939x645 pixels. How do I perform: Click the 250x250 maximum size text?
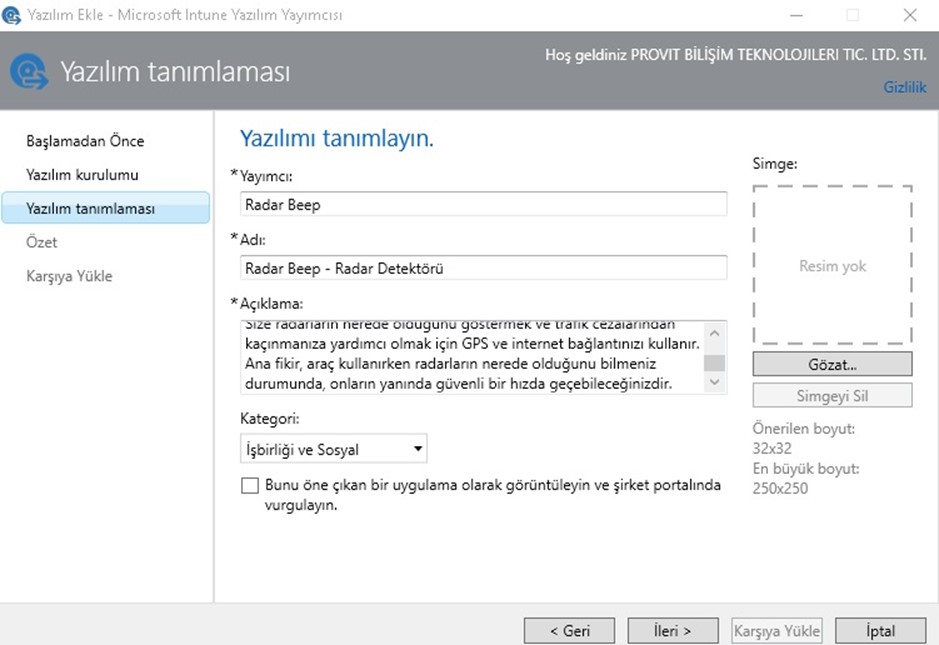click(x=780, y=488)
